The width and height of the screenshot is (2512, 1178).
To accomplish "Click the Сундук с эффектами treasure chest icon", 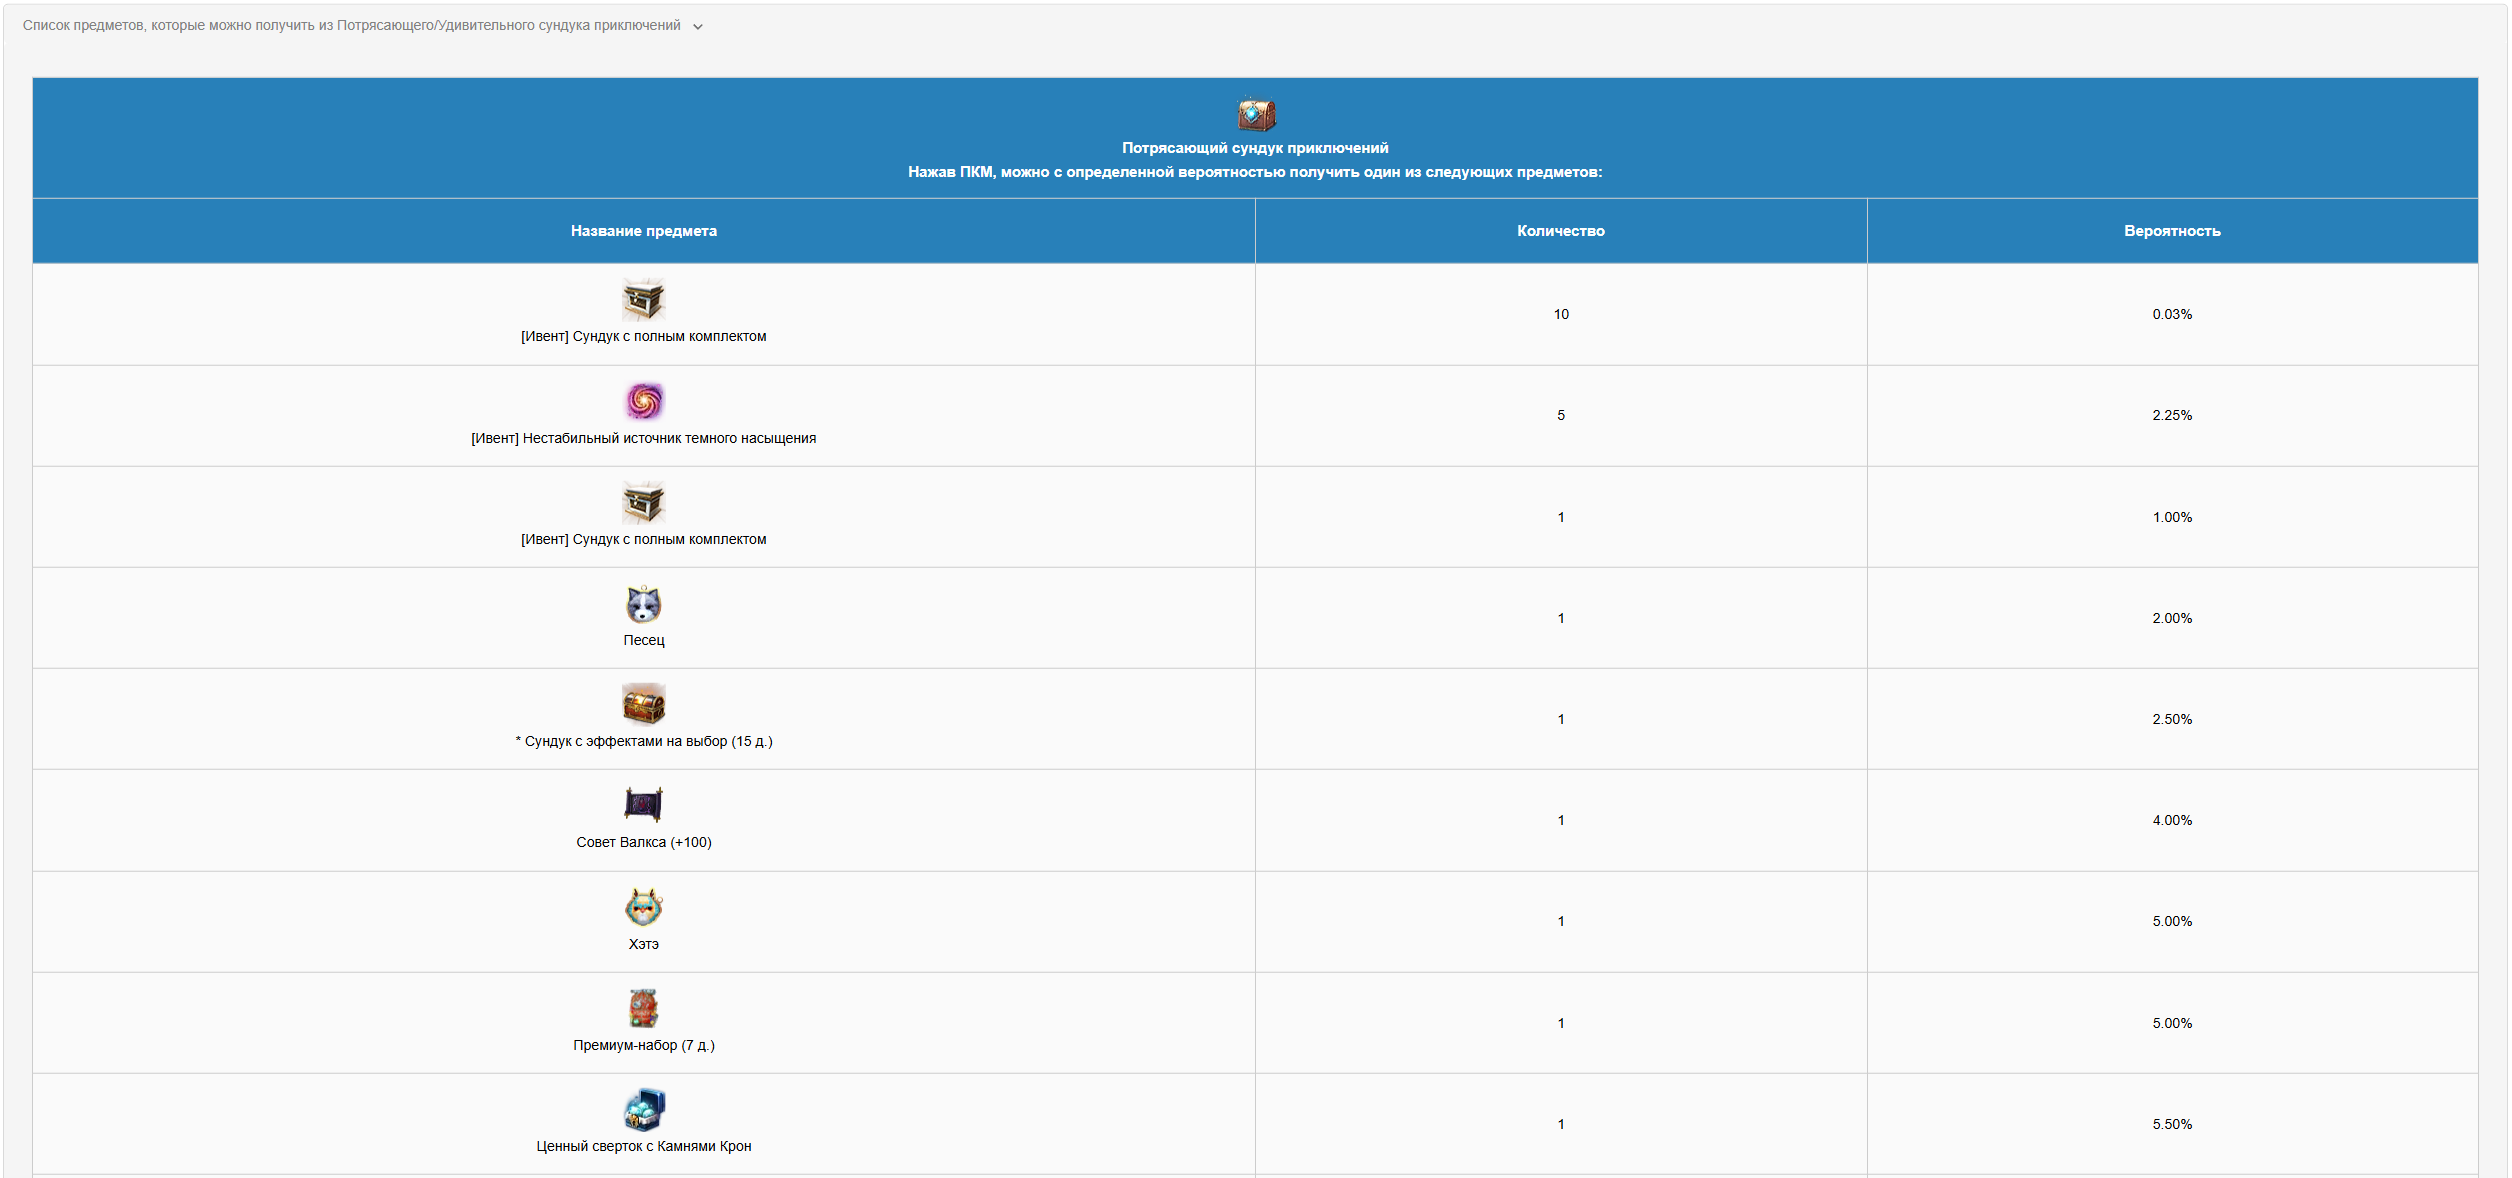I will (643, 704).
